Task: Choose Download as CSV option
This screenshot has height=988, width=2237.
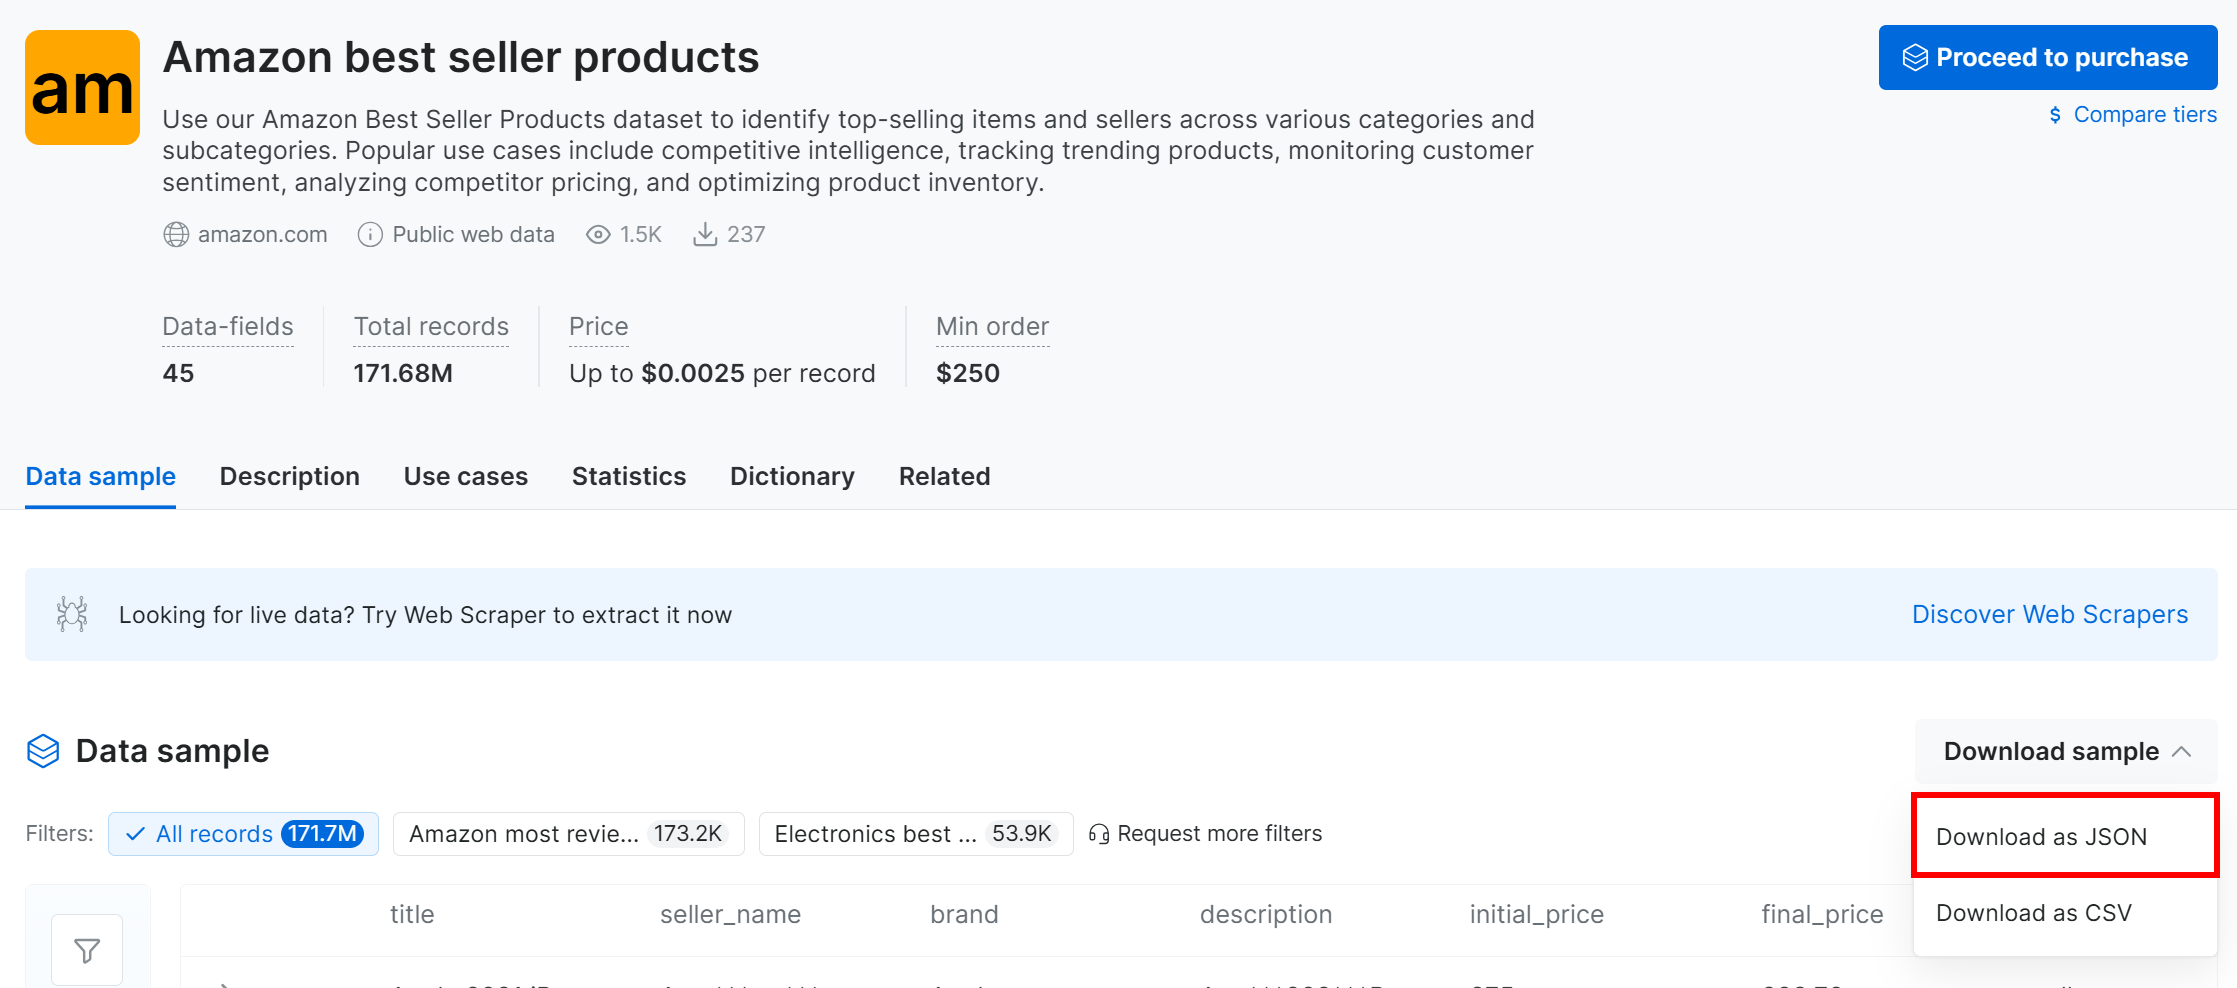Action: point(2034,912)
